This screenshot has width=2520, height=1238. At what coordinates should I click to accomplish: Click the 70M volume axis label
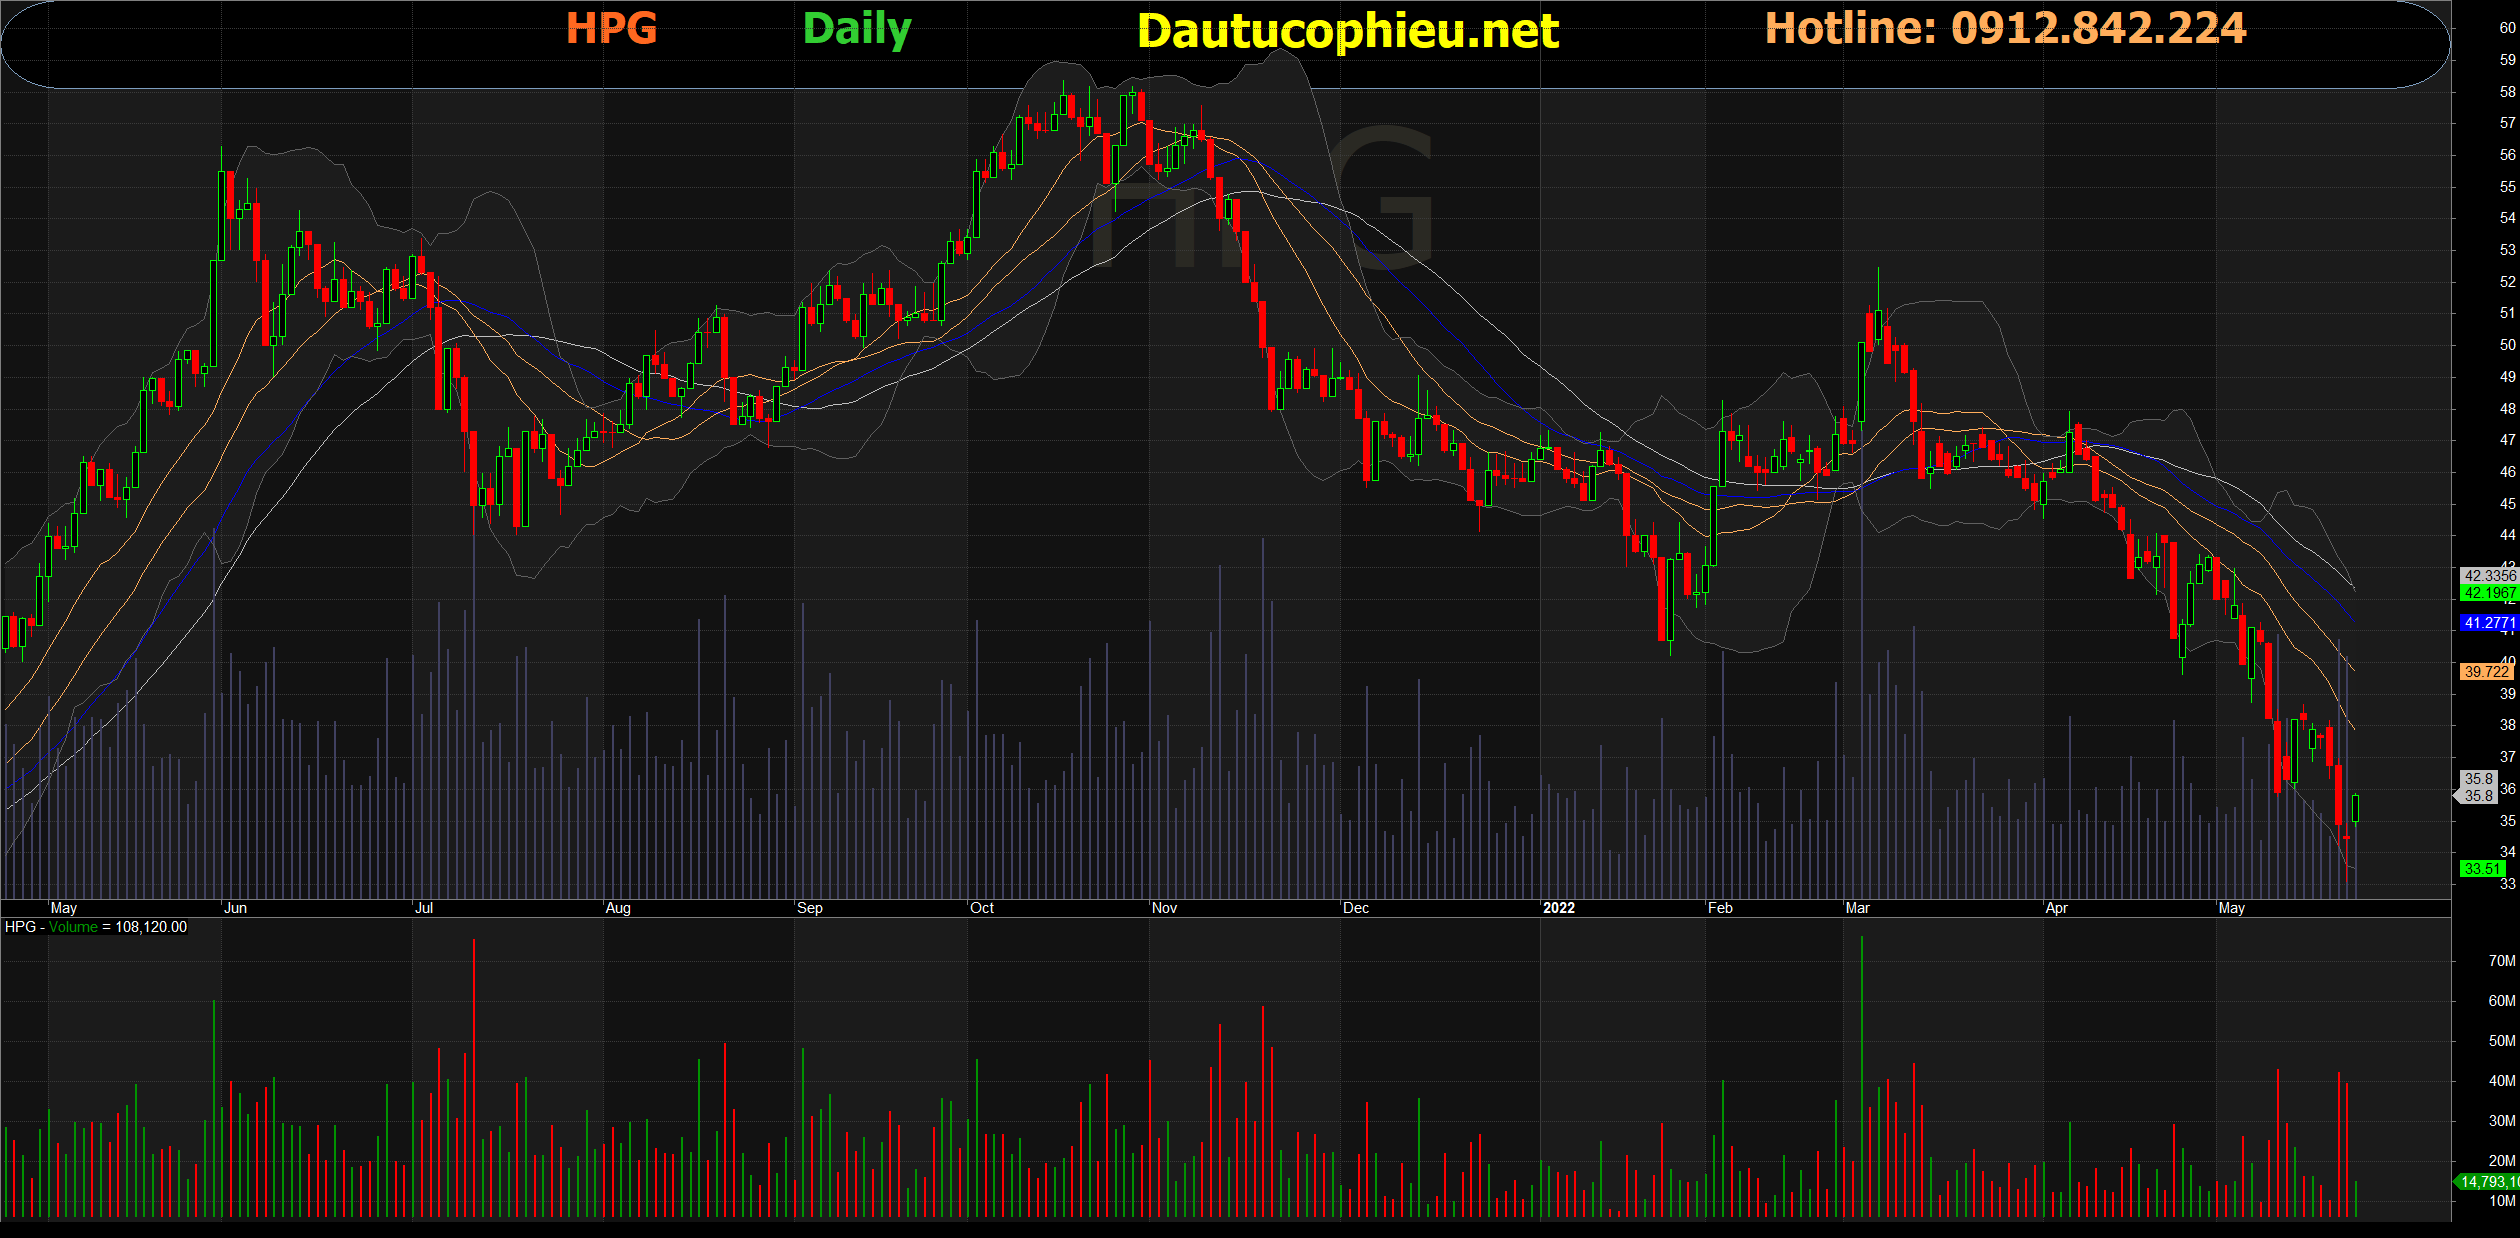tap(2501, 961)
